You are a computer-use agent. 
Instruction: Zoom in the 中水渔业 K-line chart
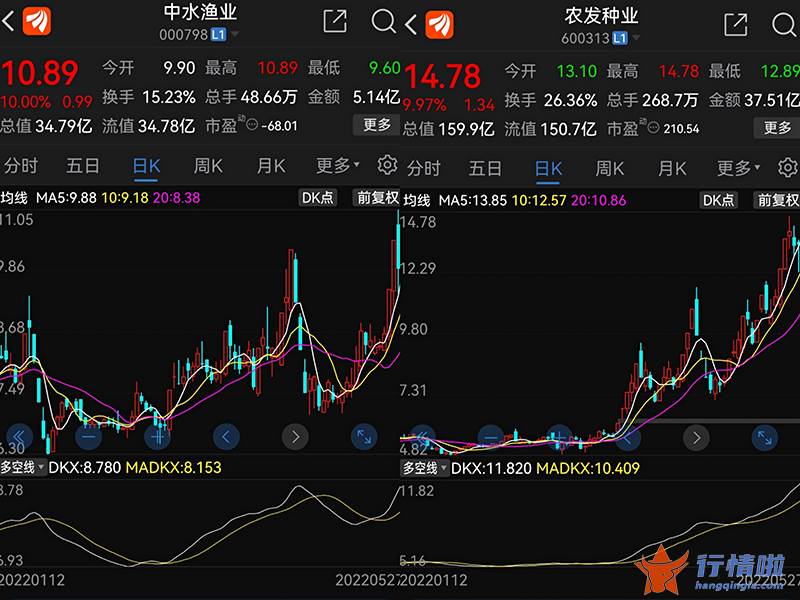coord(157,437)
